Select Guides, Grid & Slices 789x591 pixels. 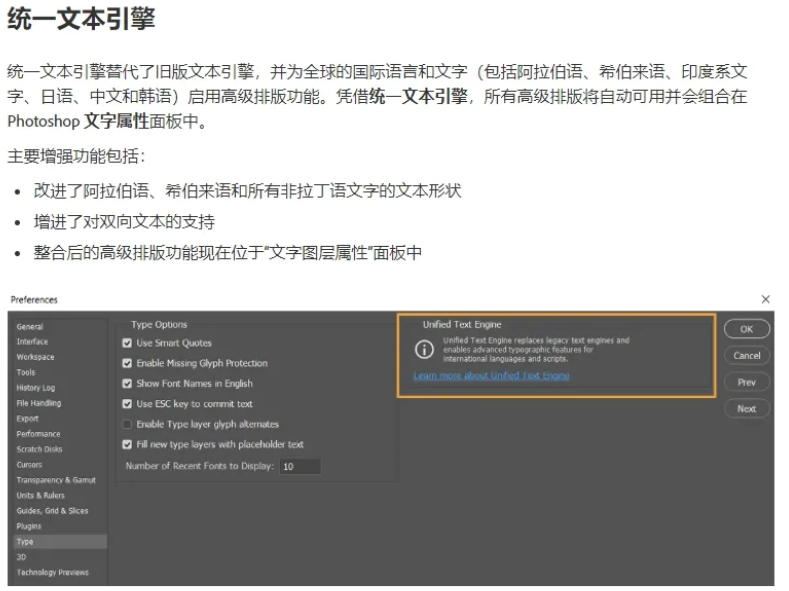[52, 511]
